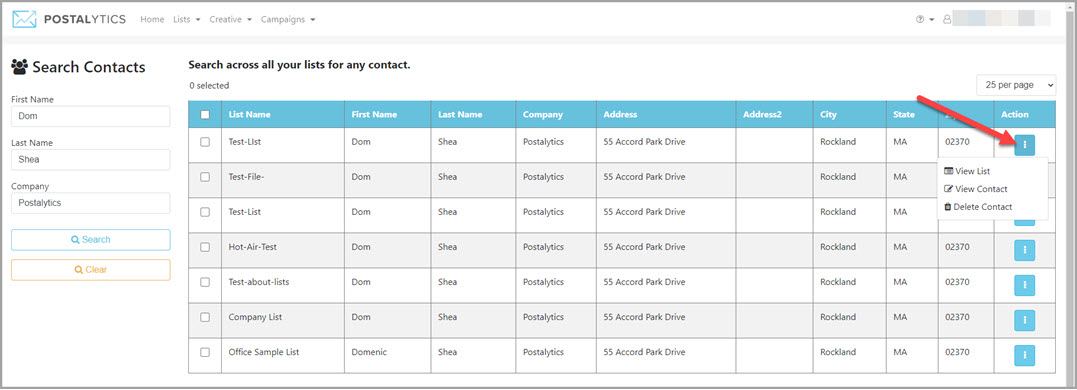Open action menu for Test-about-lists row
Viewport: 1077px width, 390px height.
point(1024,285)
